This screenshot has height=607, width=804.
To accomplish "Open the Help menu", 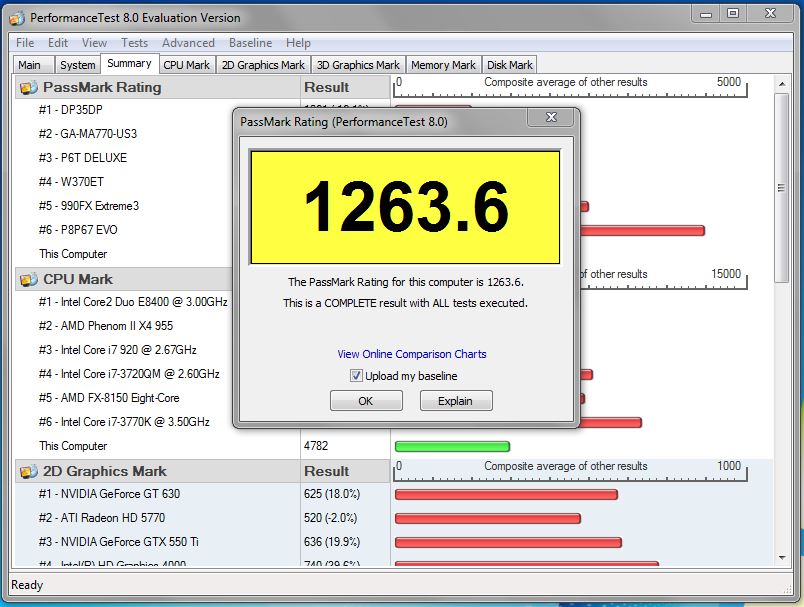I will coord(298,43).
